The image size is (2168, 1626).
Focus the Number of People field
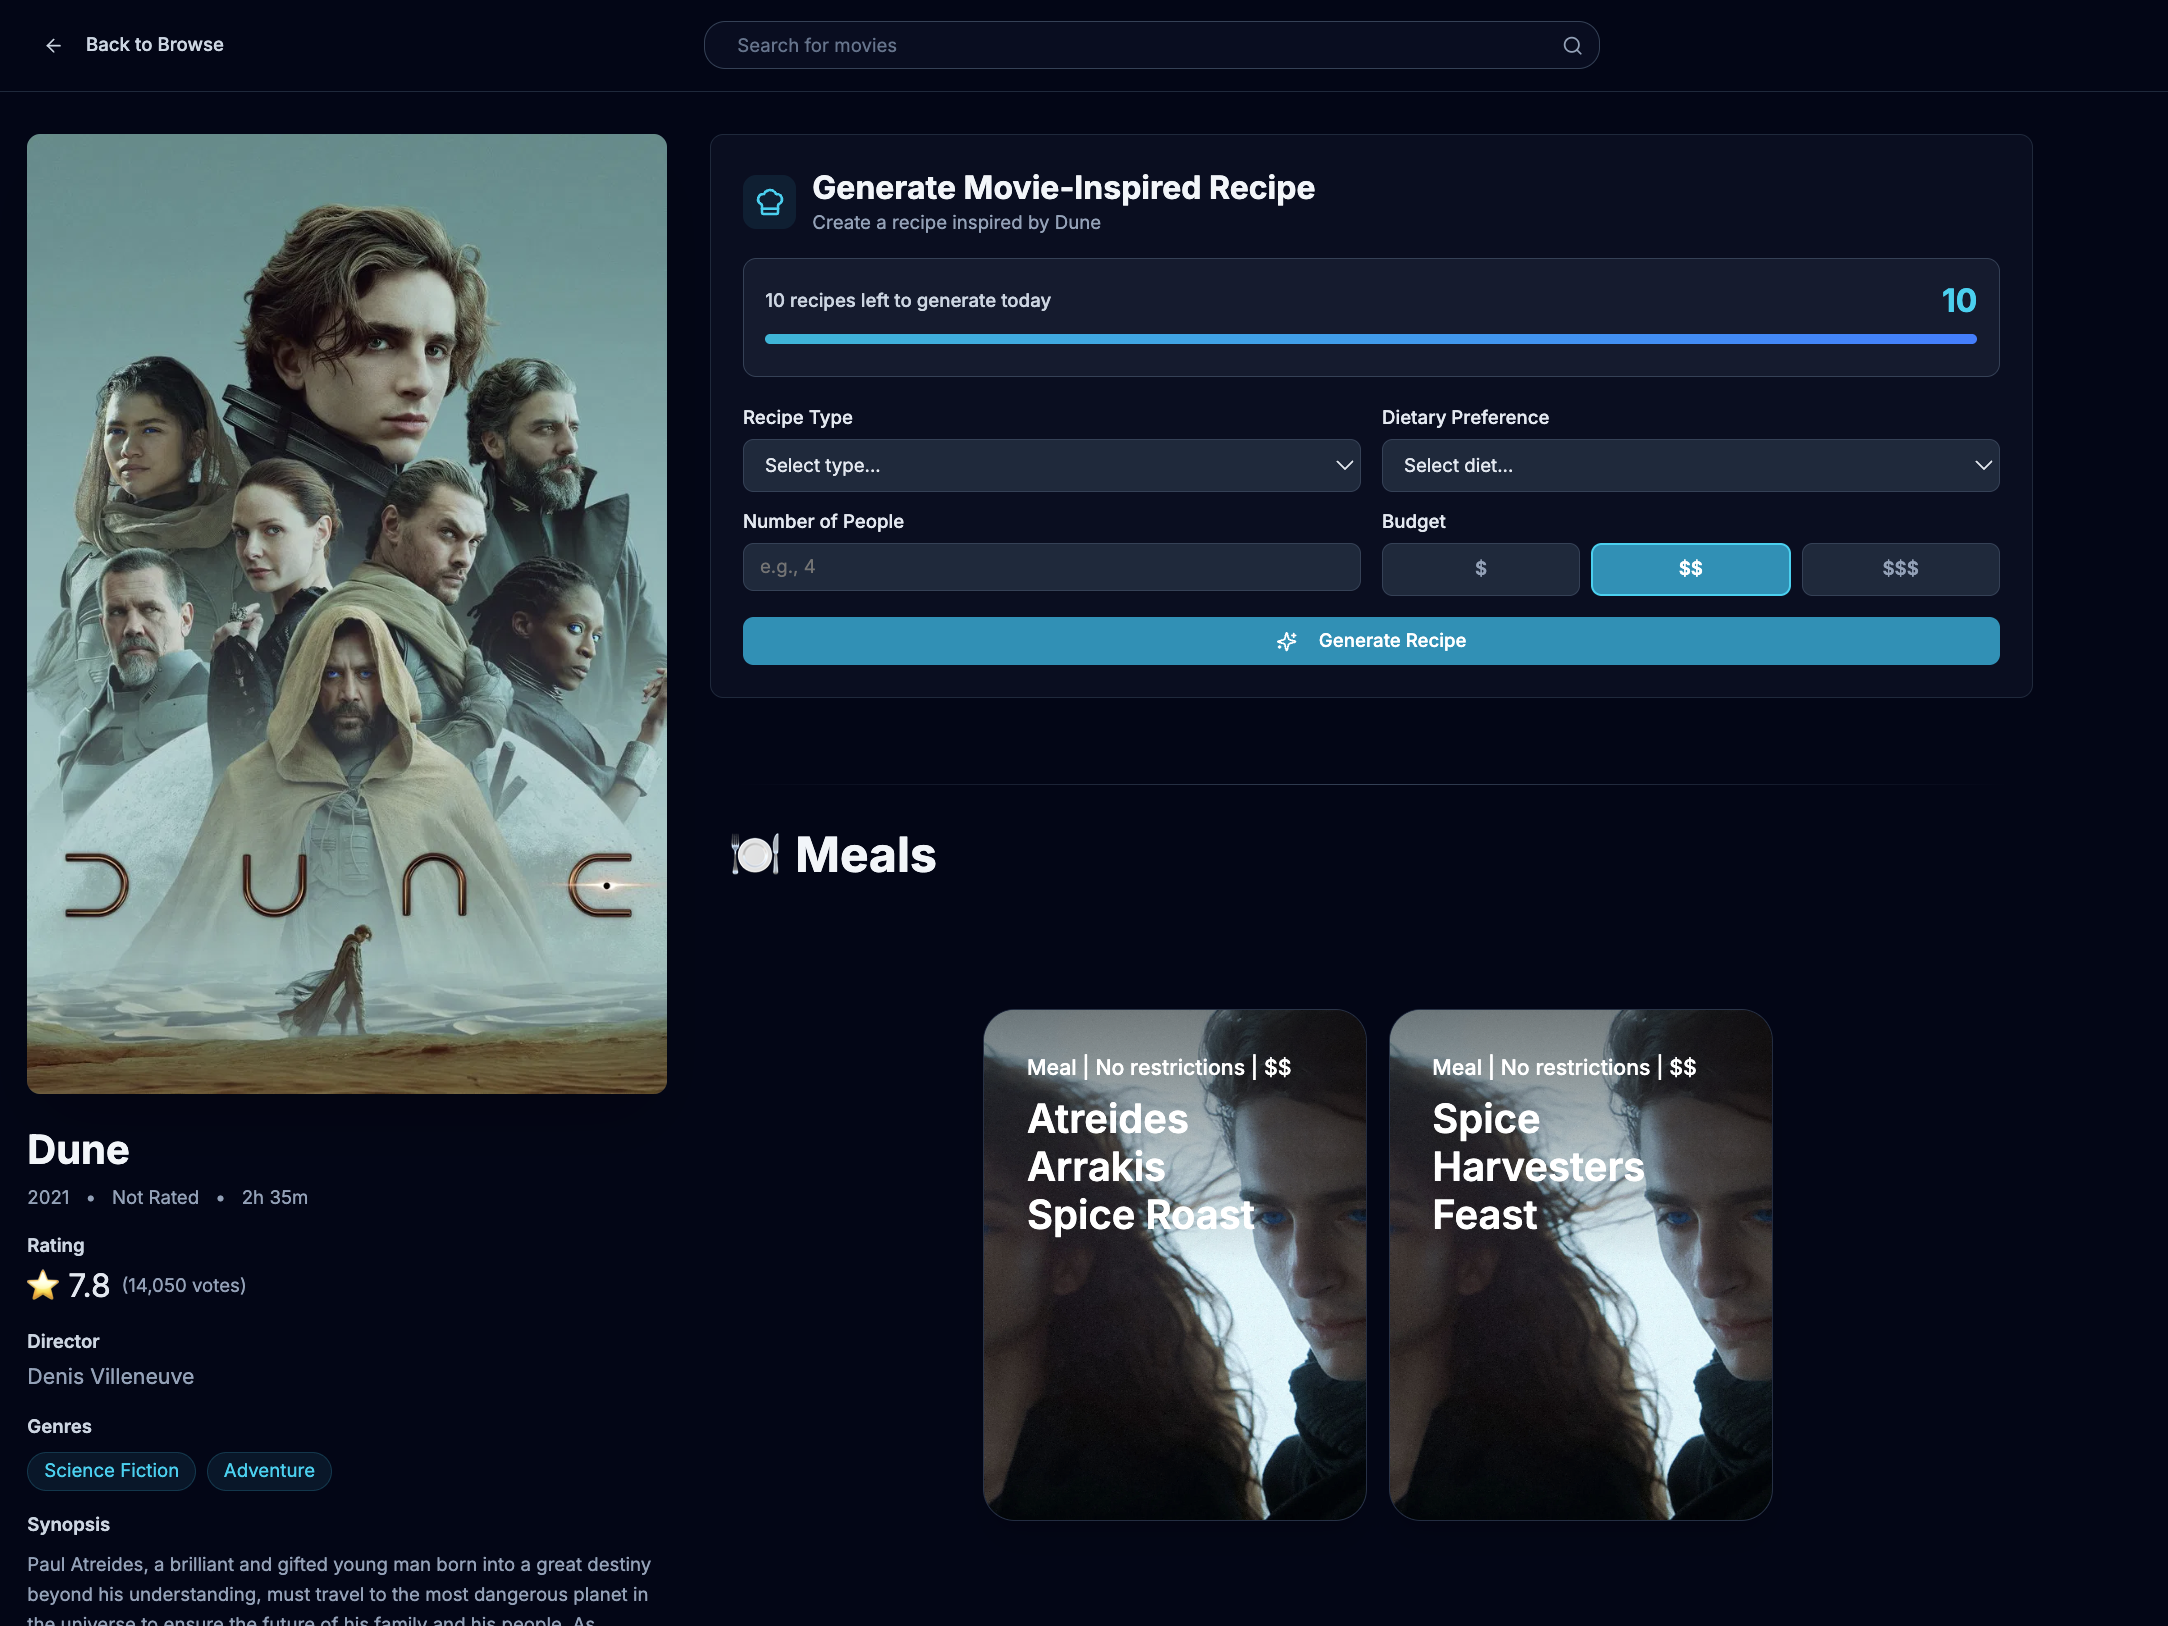(x=1050, y=567)
